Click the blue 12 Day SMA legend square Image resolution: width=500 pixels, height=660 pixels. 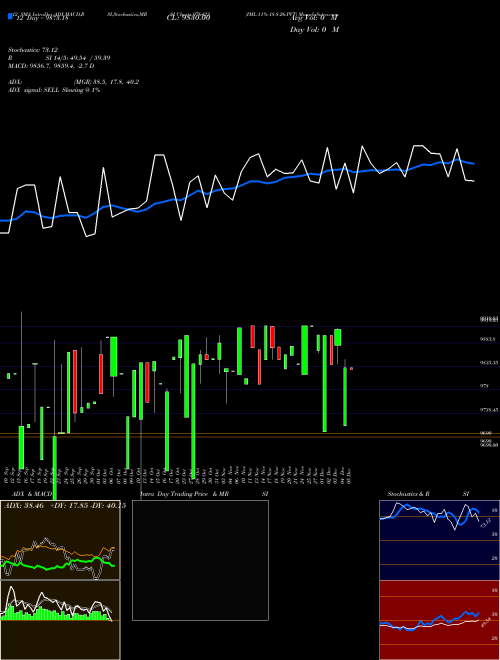10,16
